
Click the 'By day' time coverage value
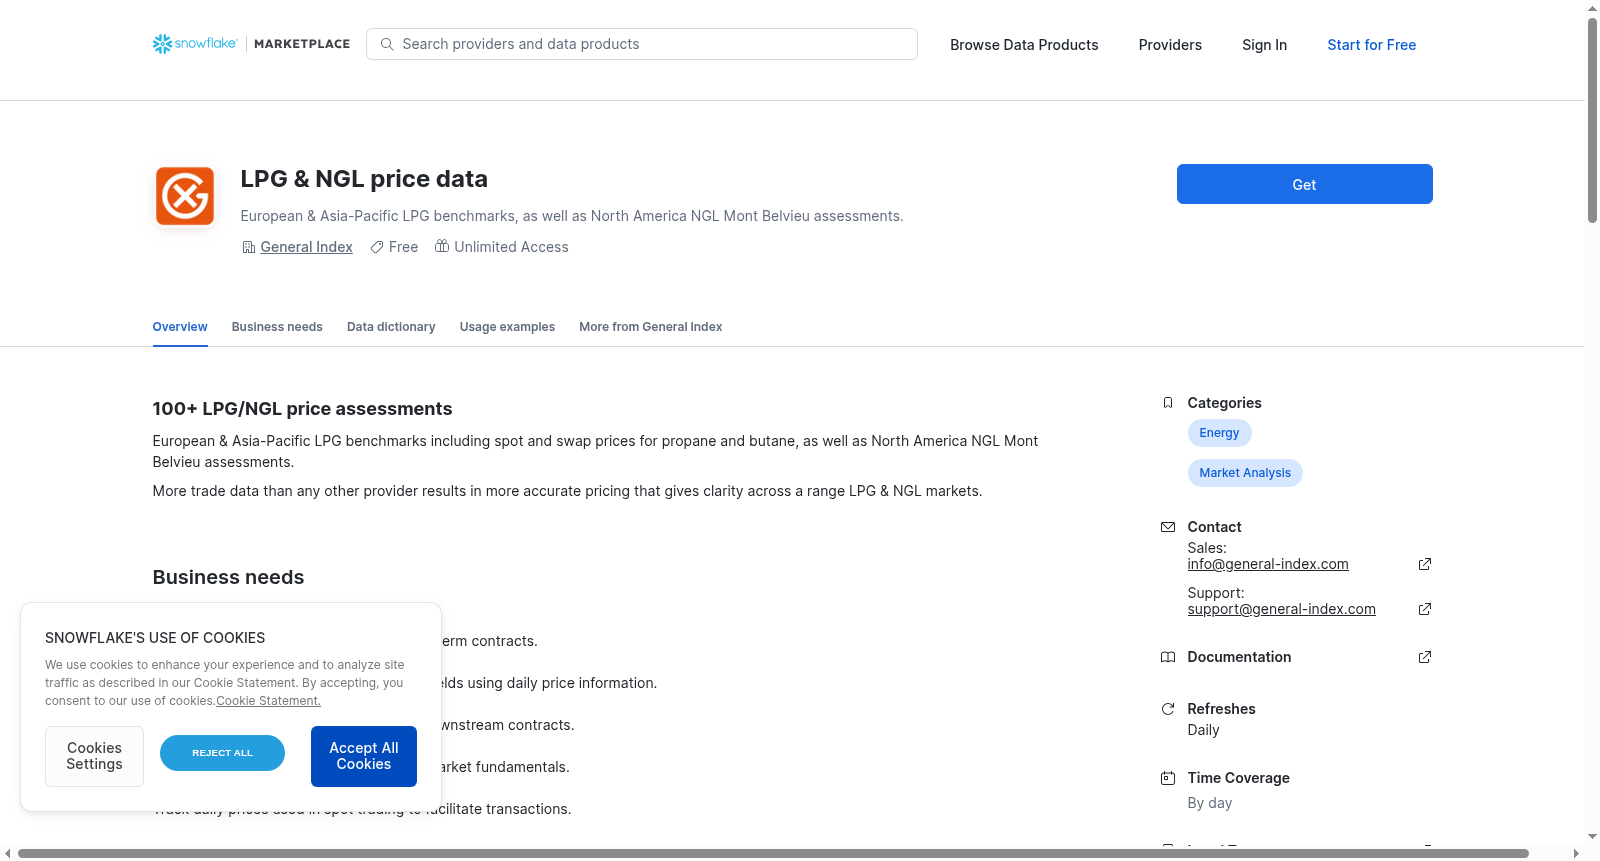coord(1210,803)
